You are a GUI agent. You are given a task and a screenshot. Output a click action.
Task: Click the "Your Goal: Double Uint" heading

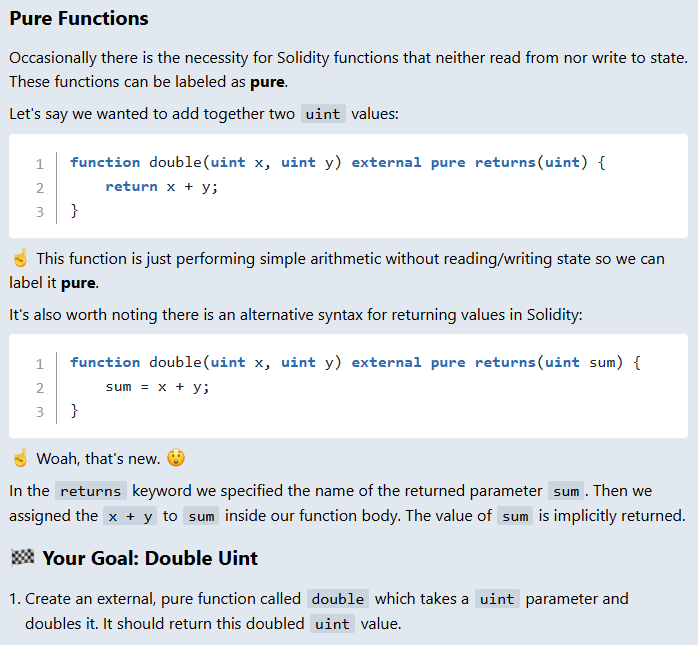(150, 558)
